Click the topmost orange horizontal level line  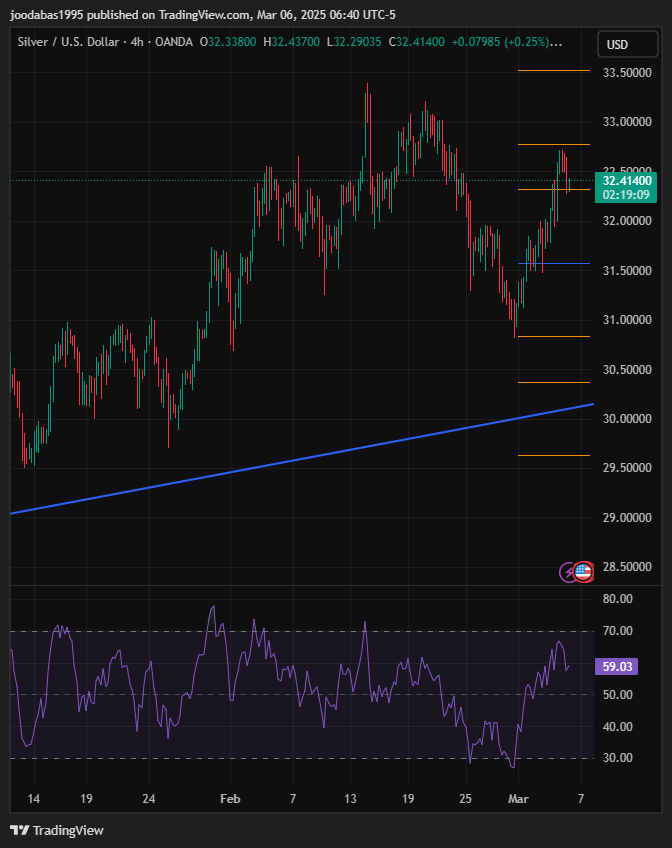point(553,71)
